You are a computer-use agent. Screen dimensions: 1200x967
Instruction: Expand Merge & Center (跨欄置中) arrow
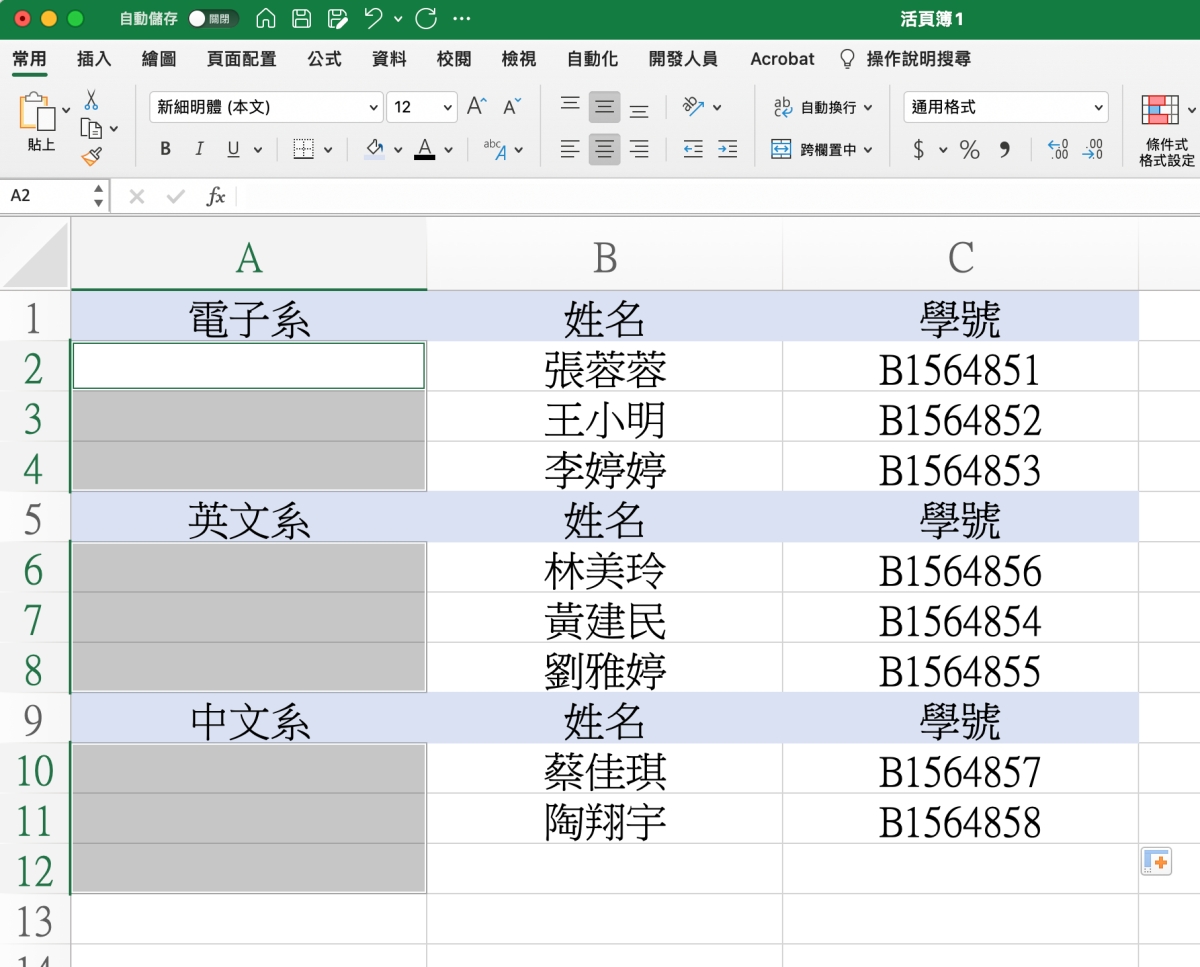(x=867, y=150)
